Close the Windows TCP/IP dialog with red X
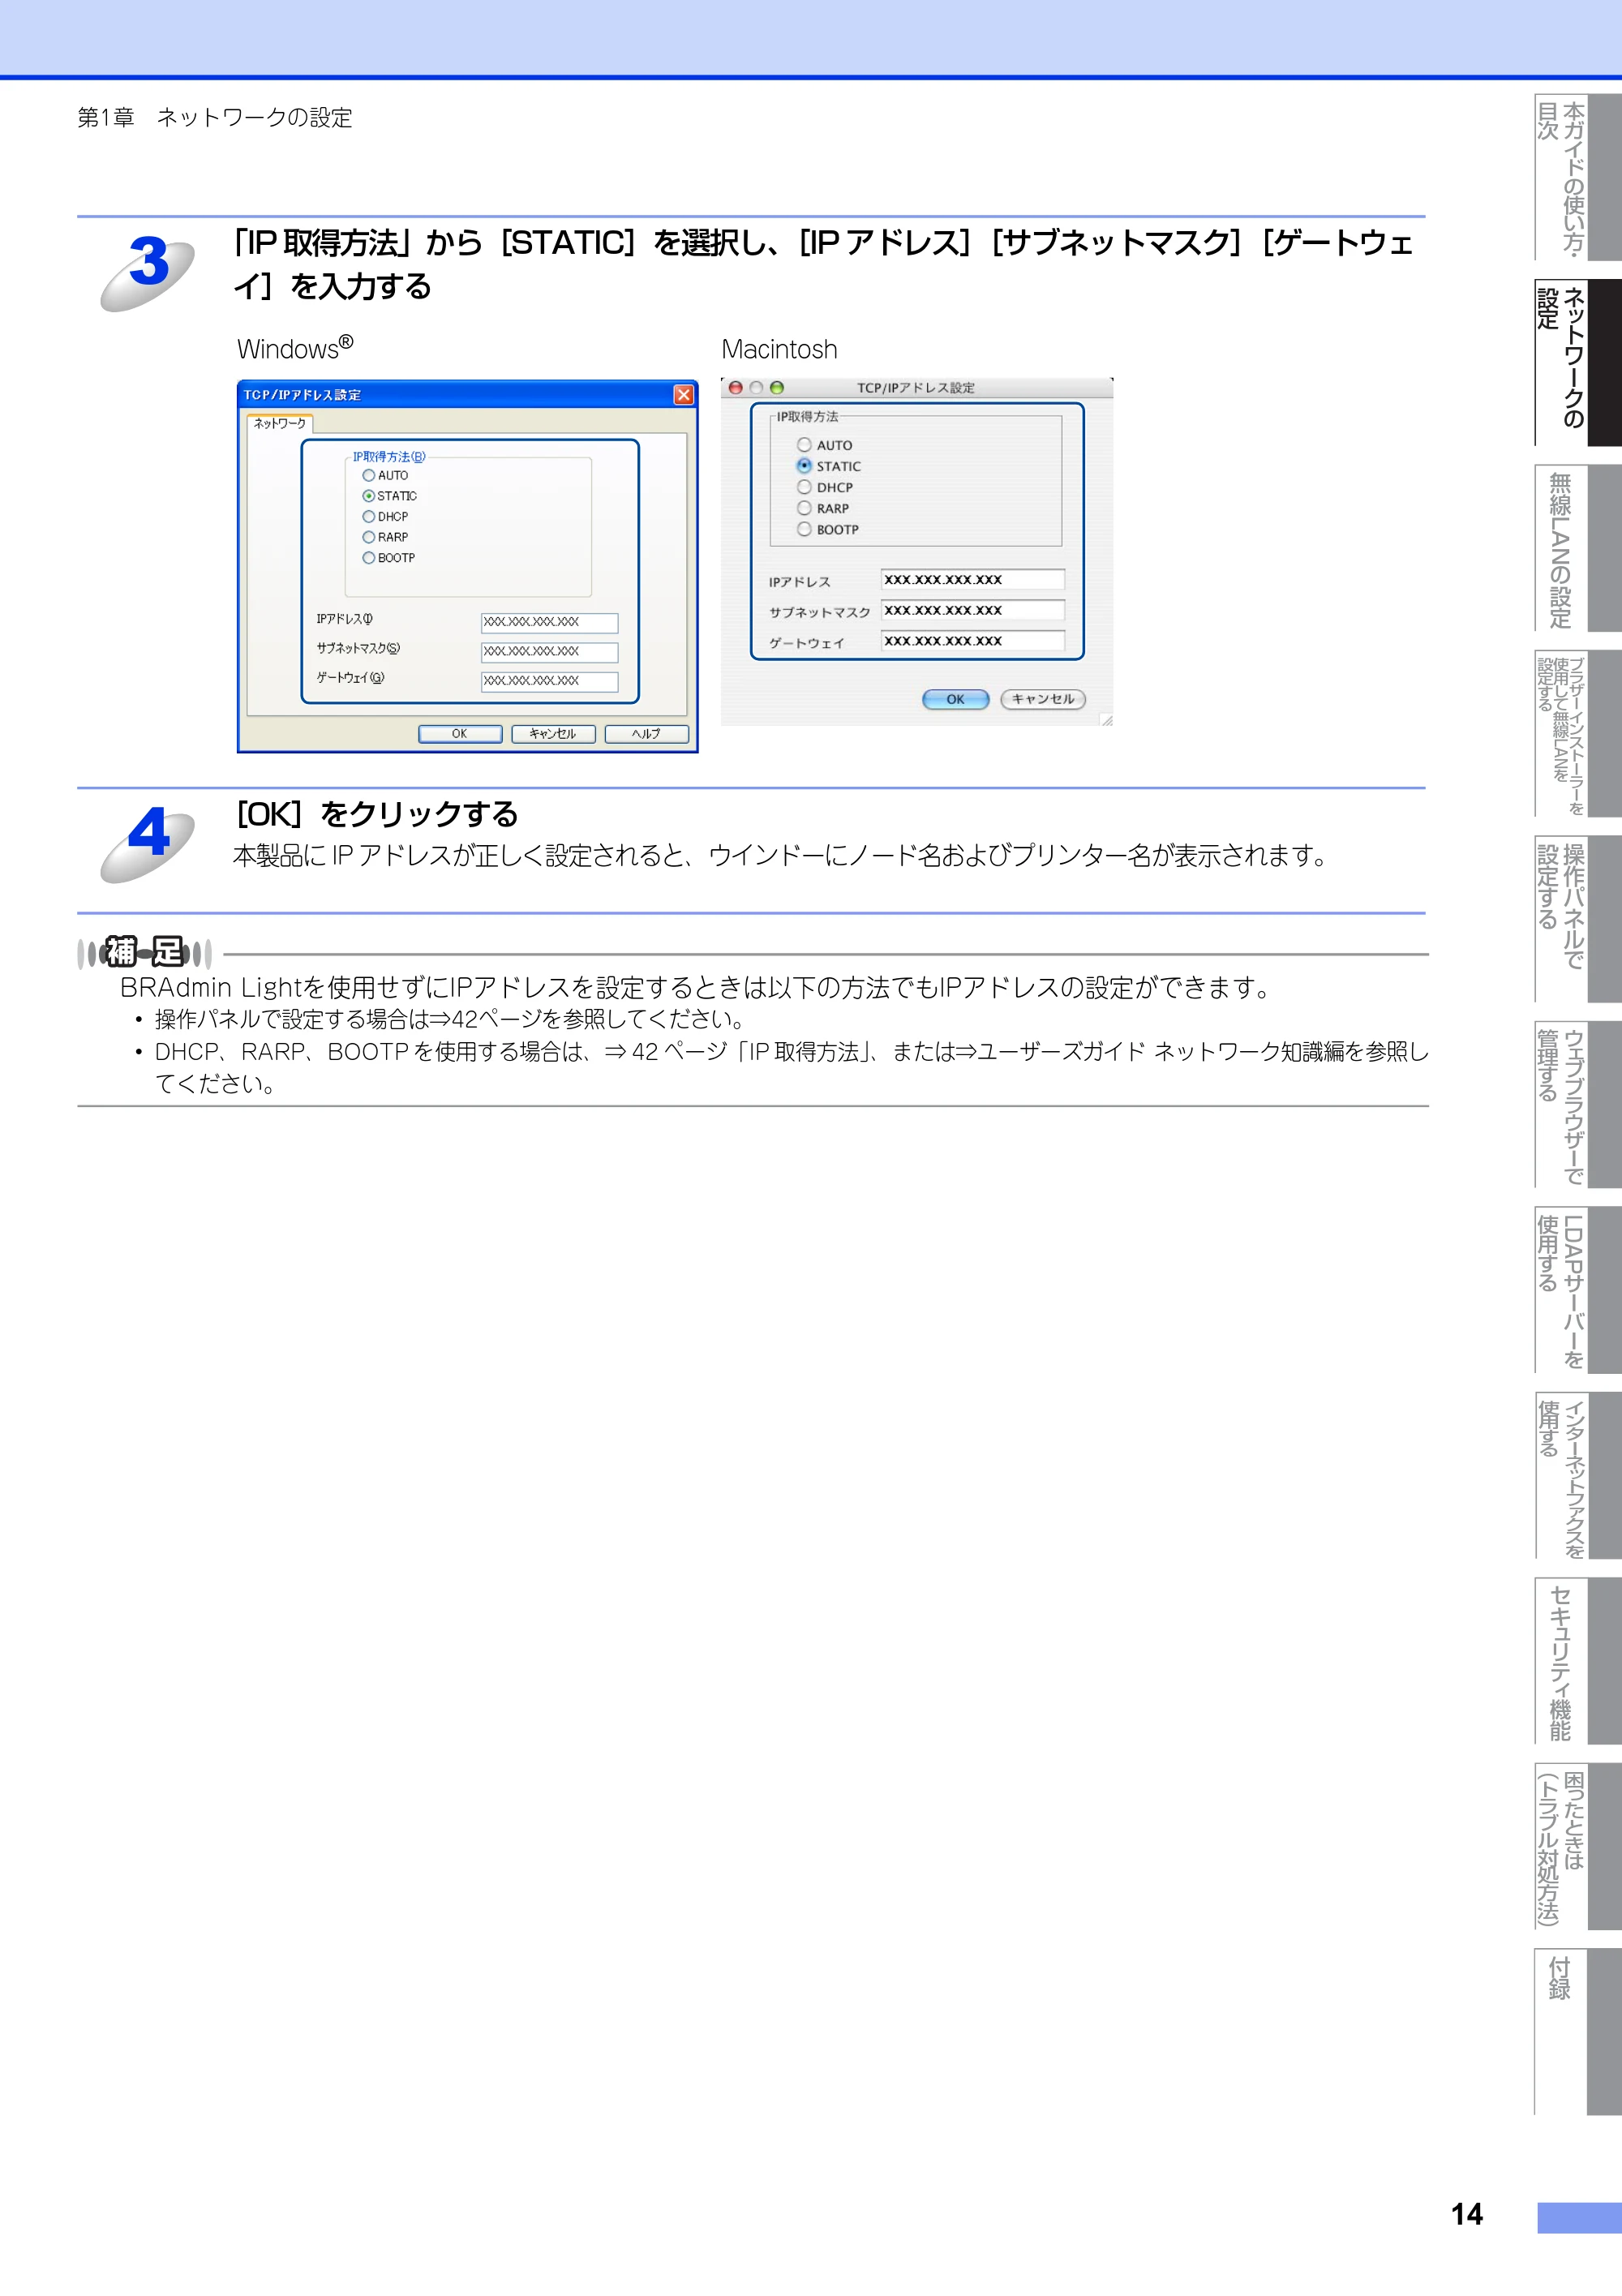Viewport: 1622px width, 2296px height. (x=684, y=394)
